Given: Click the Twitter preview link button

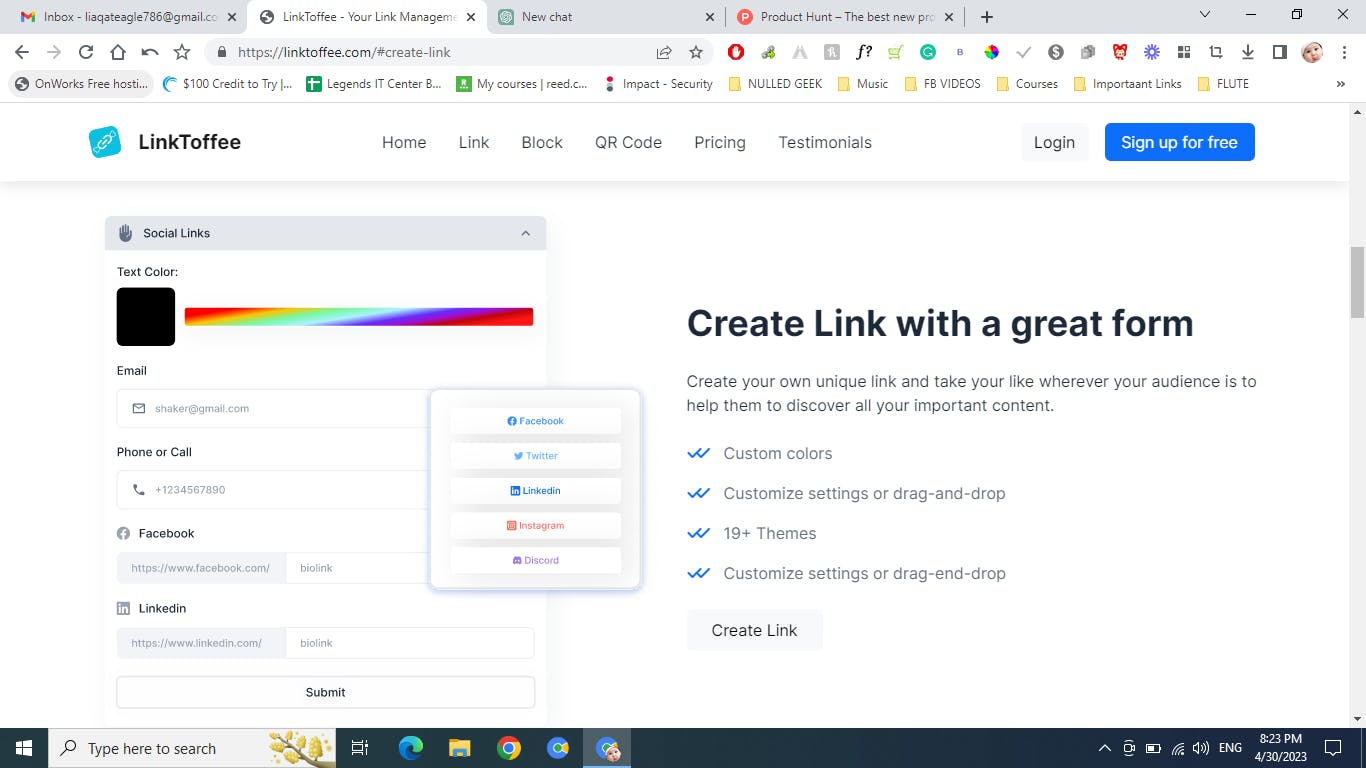Looking at the screenshot, I should click(x=536, y=456).
